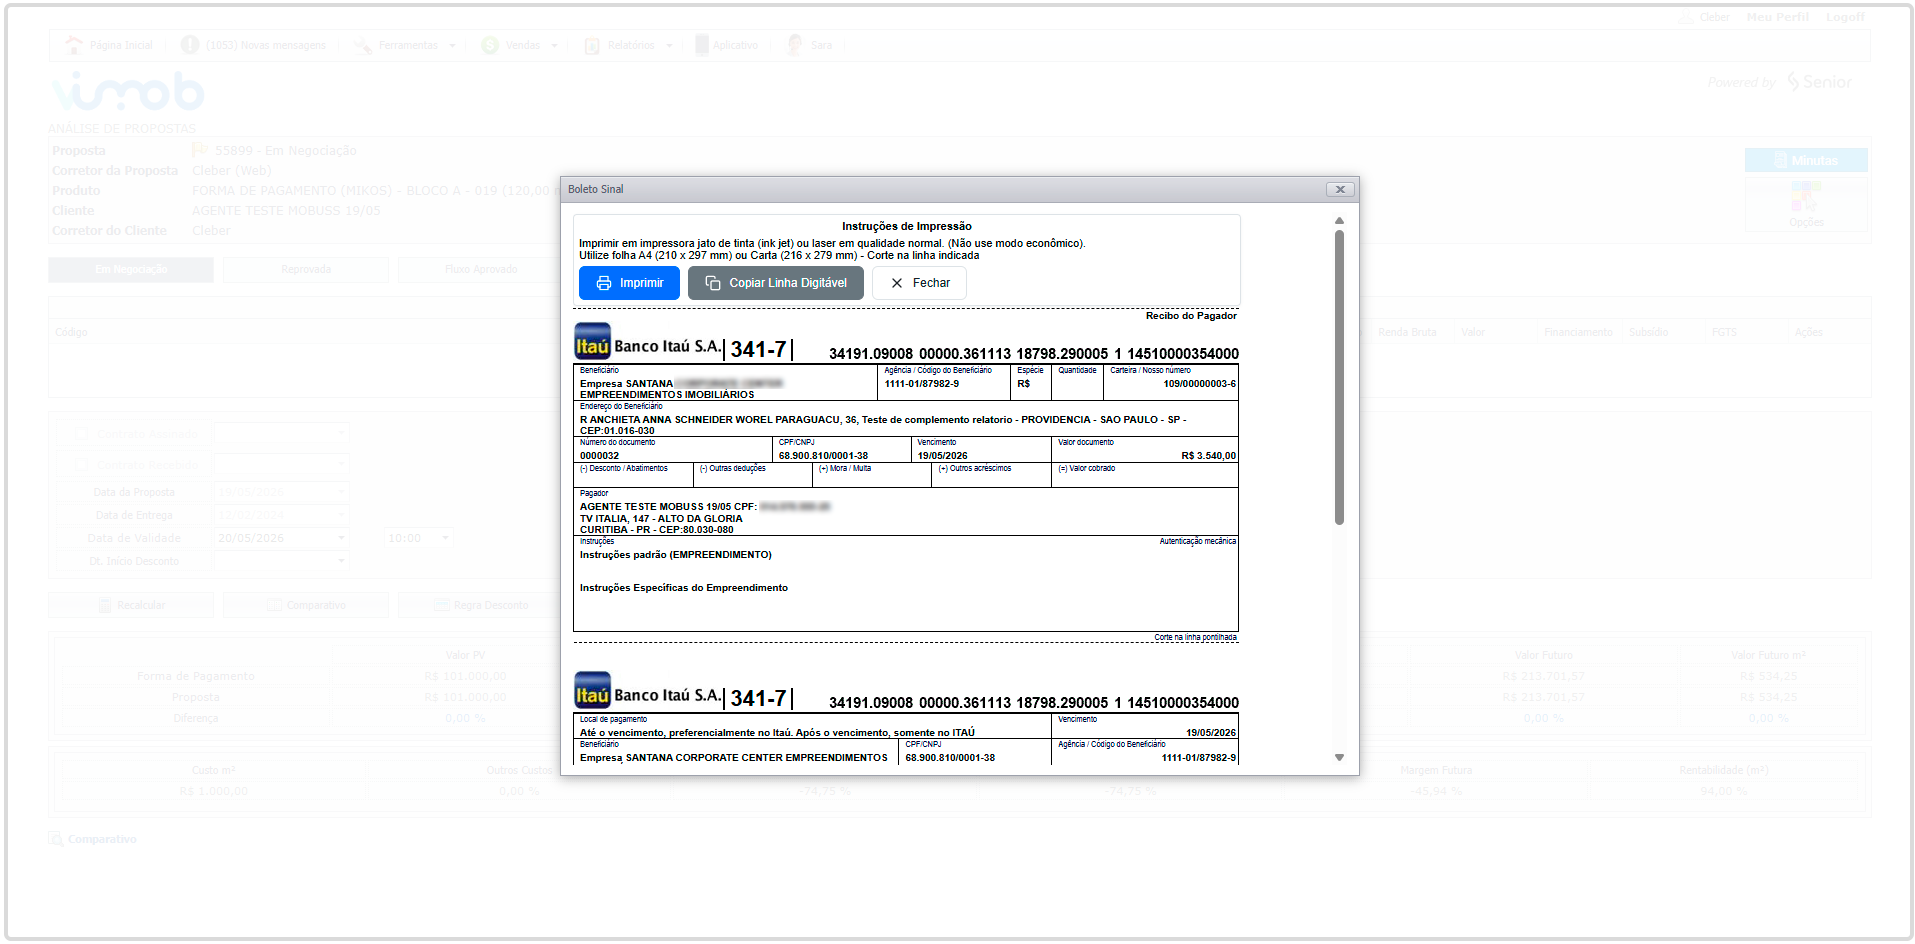Open the Data de Entrega date dropdown
Screen dimensions: 1915x944
(x=341, y=515)
